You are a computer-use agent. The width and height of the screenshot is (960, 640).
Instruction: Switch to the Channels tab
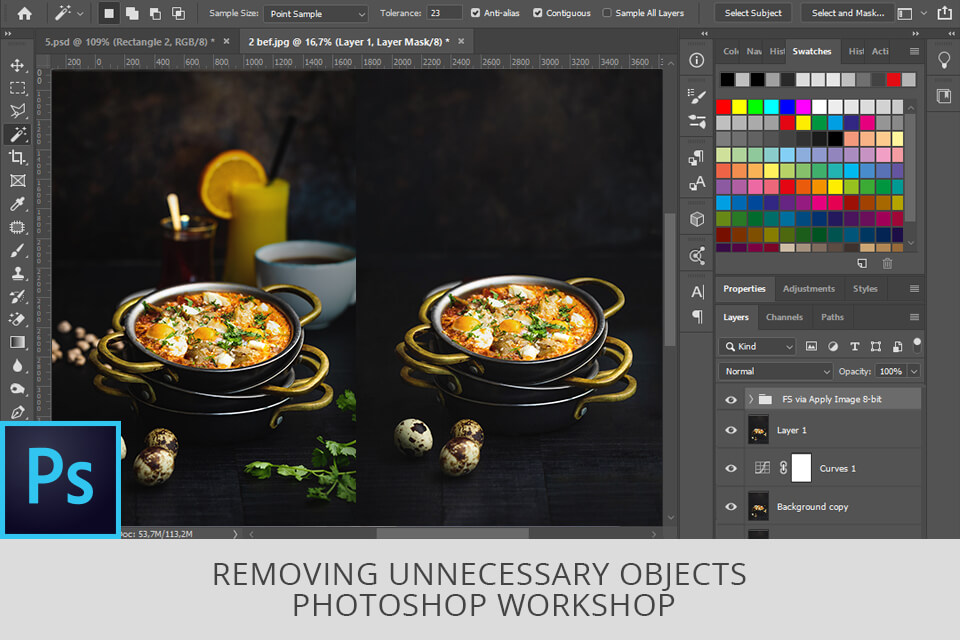click(784, 317)
